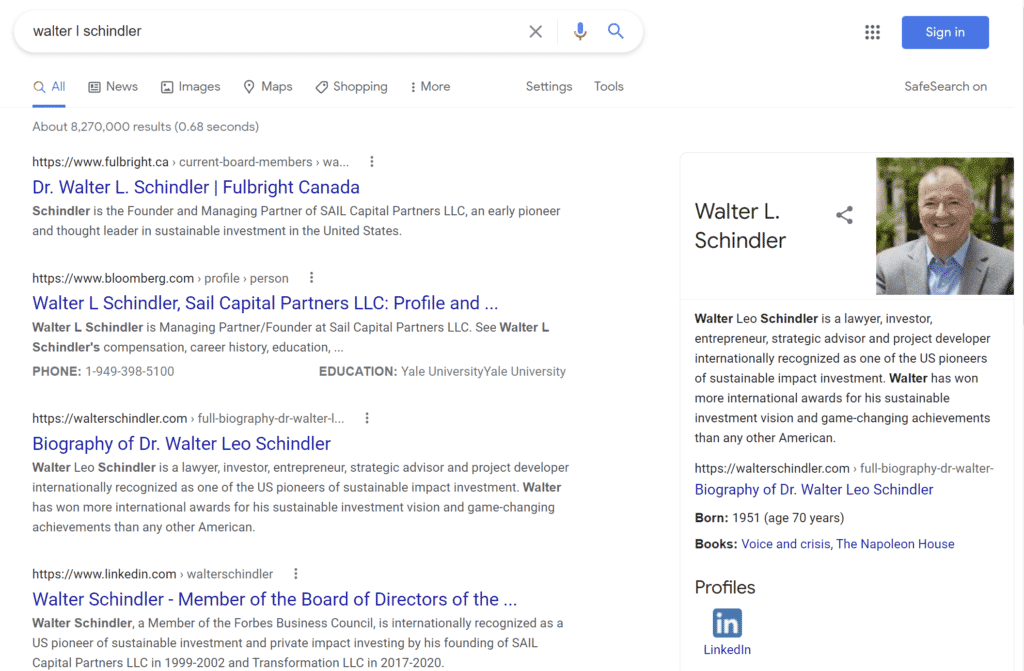Click the bloomberg.com URL breadcrumb

tap(160, 278)
